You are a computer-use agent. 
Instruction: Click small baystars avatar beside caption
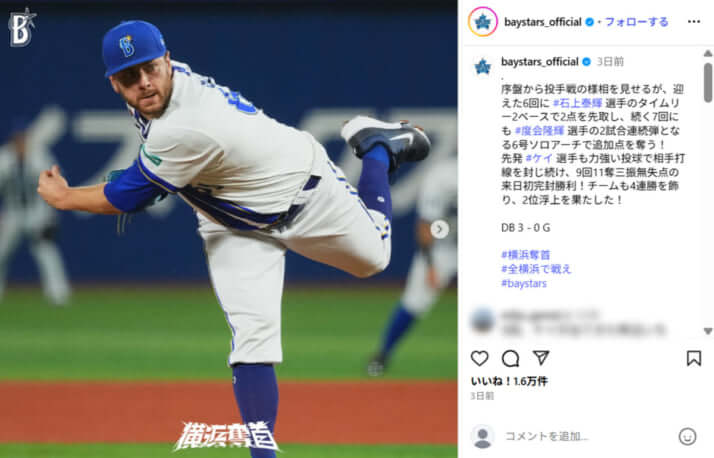pyautogui.click(x=483, y=67)
